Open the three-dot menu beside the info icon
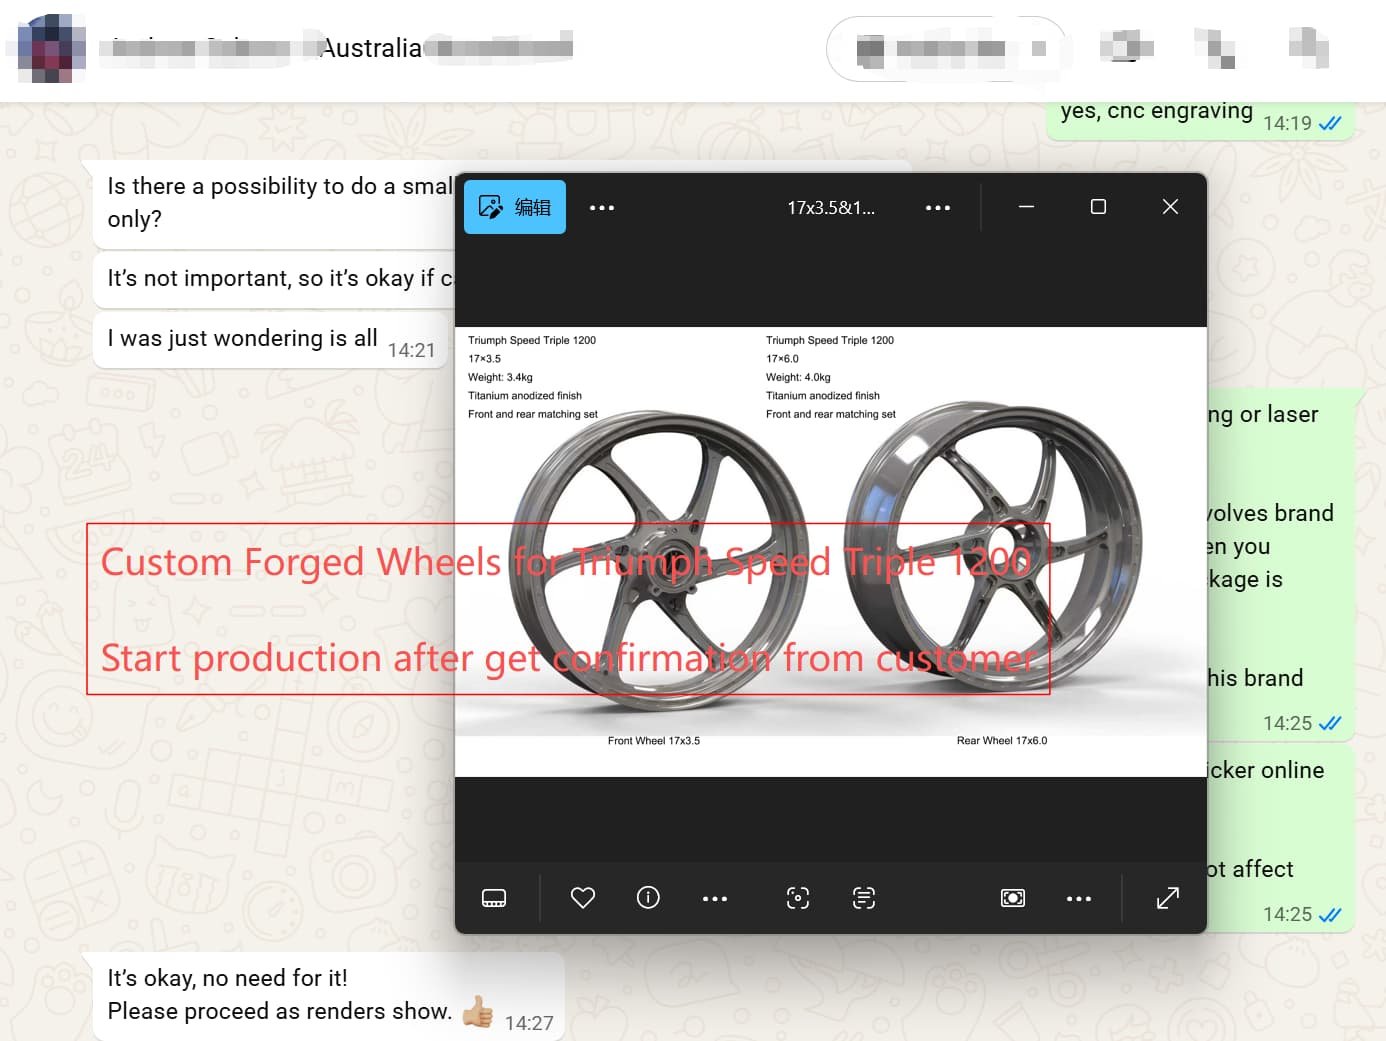The width and height of the screenshot is (1386, 1041). click(x=715, y=899)
